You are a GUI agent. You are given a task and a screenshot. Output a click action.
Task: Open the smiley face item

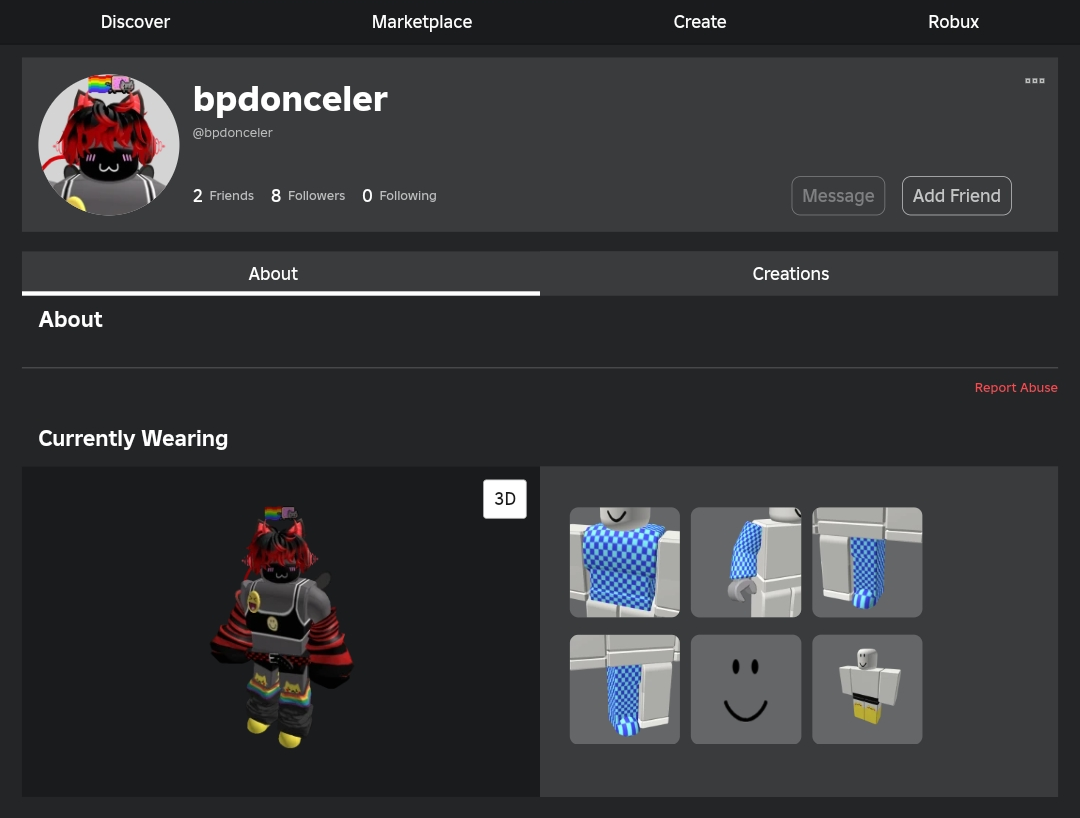[746, 689]
